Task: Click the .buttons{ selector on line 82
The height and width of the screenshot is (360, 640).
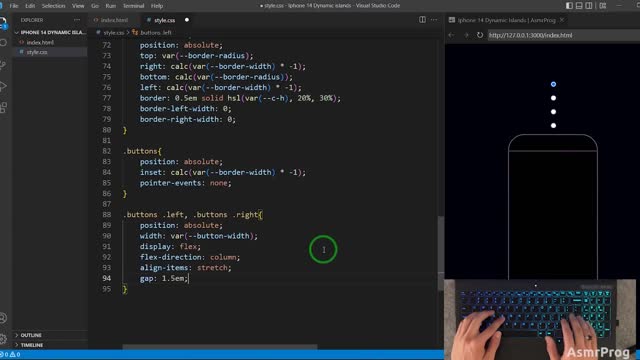Action: [x=142, y=151]
